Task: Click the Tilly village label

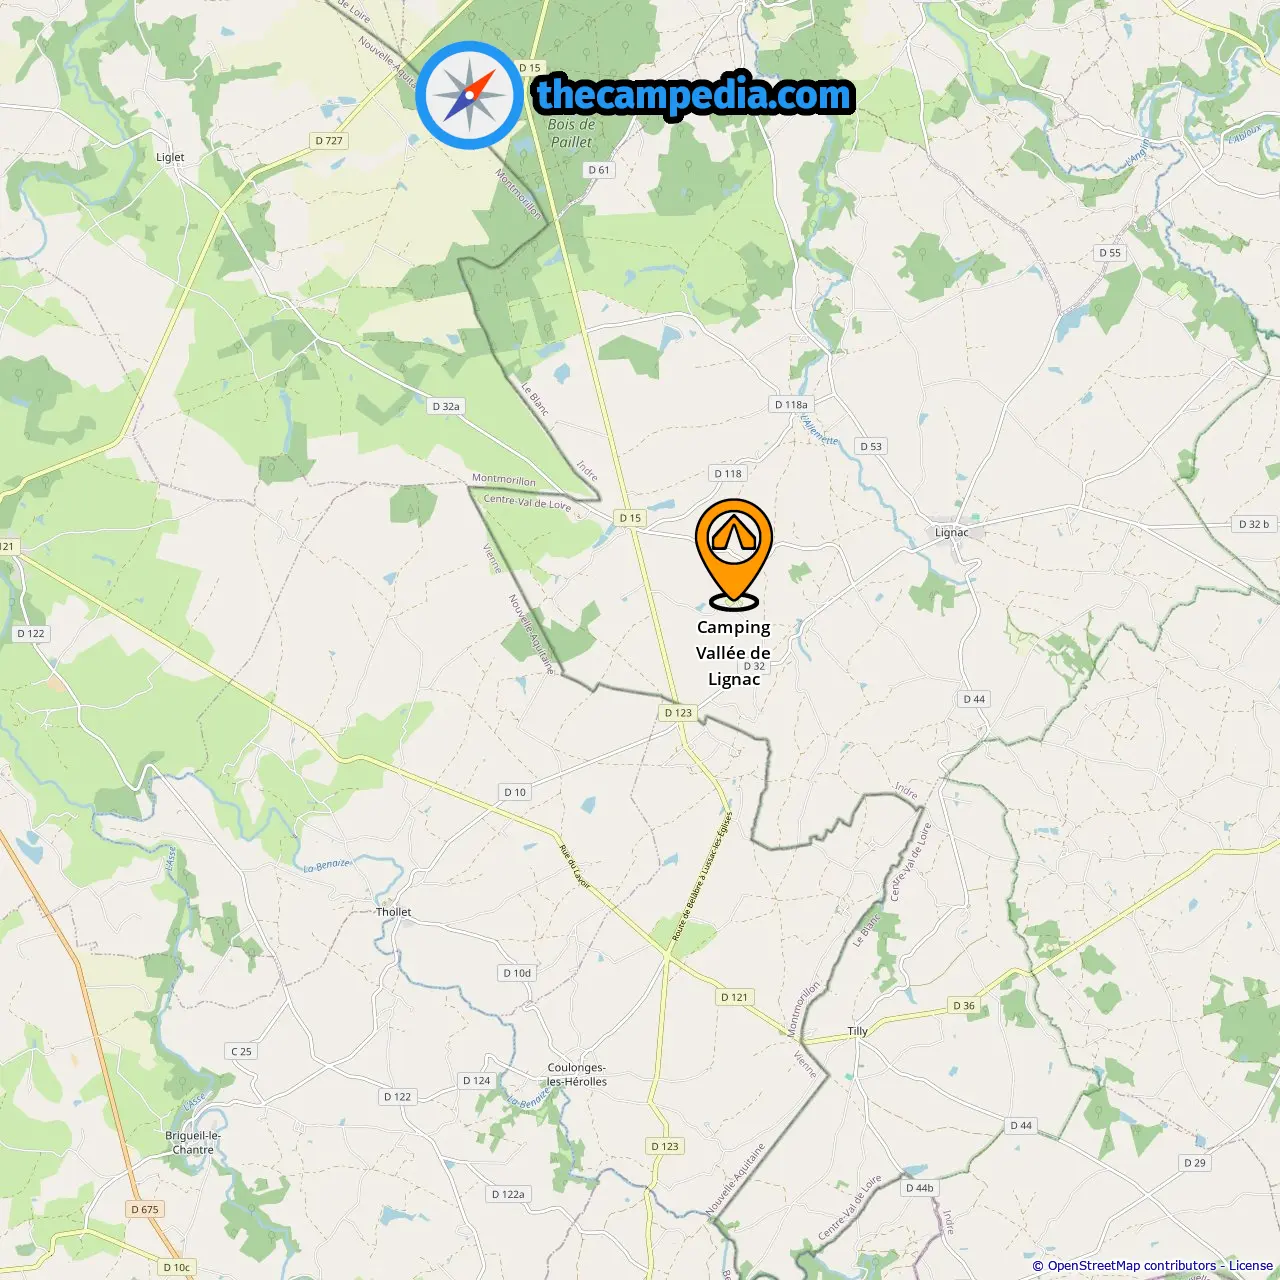Action: (x=858, y=1031)
